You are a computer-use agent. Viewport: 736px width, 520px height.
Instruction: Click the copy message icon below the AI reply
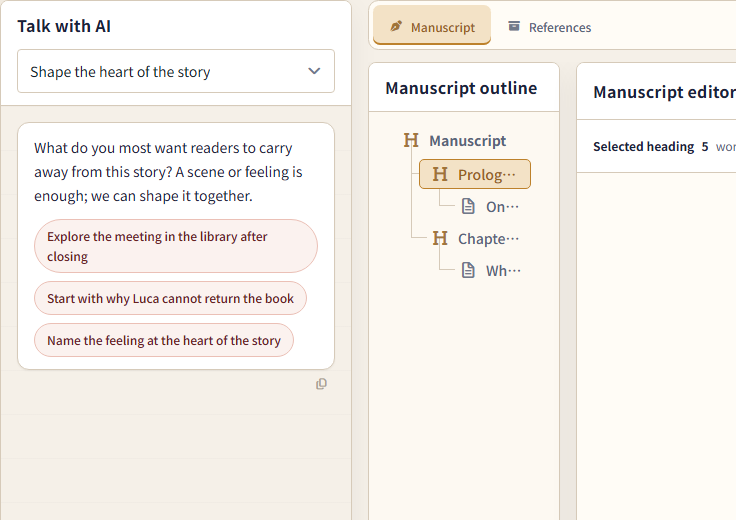pyautogui.click(x=321, y=384)
